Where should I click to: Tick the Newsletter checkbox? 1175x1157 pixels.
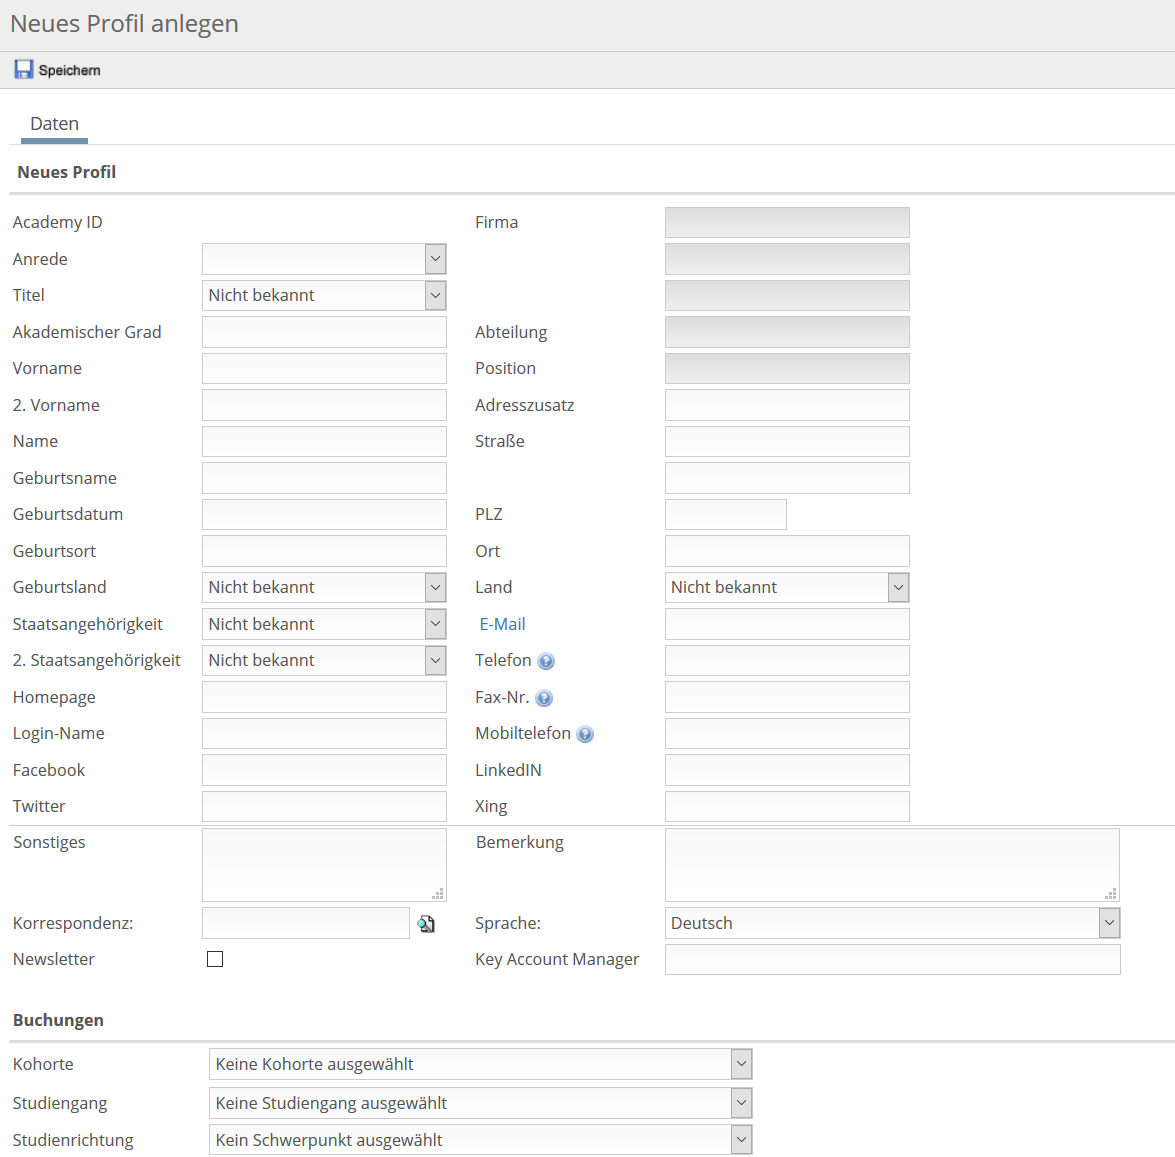[215, 959]
